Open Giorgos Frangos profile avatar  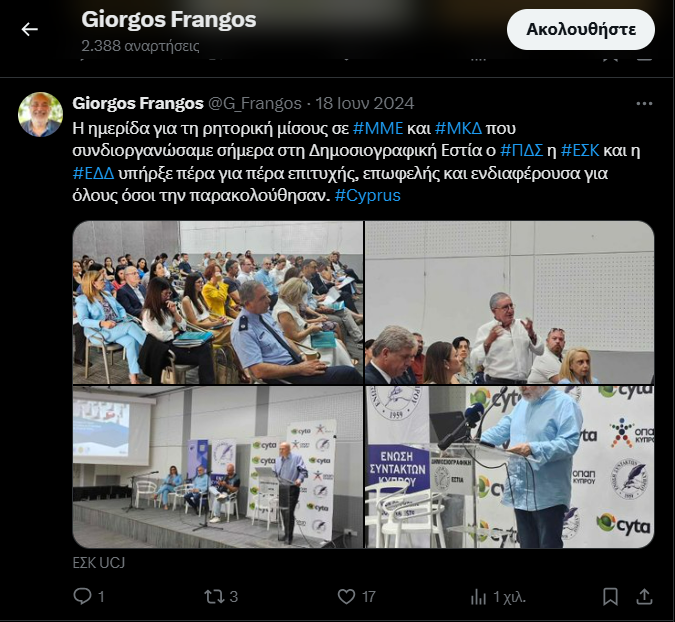pyautogui.click(x=40, y=114)
